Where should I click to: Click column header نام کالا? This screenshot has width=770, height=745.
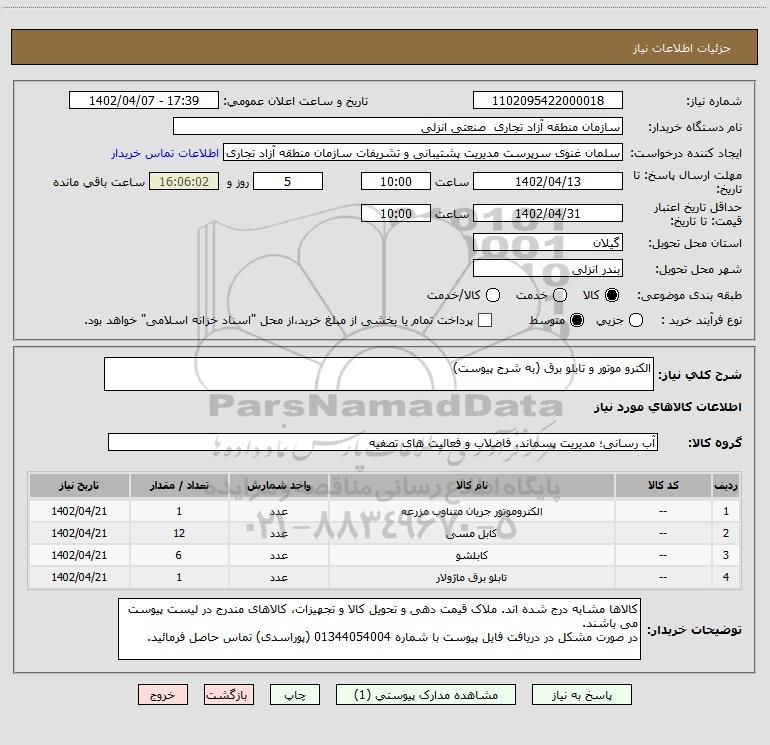point(471,485)
